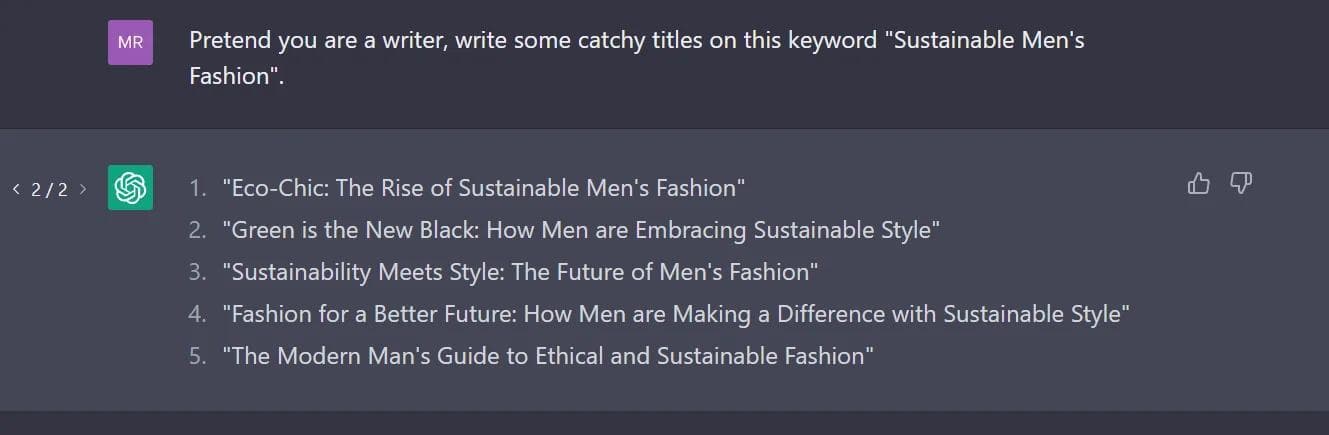The image size is (1329, 435).
Task: Click the thumbs down icon on the response
Action: pyautogui.click(x=1241, y=184)
